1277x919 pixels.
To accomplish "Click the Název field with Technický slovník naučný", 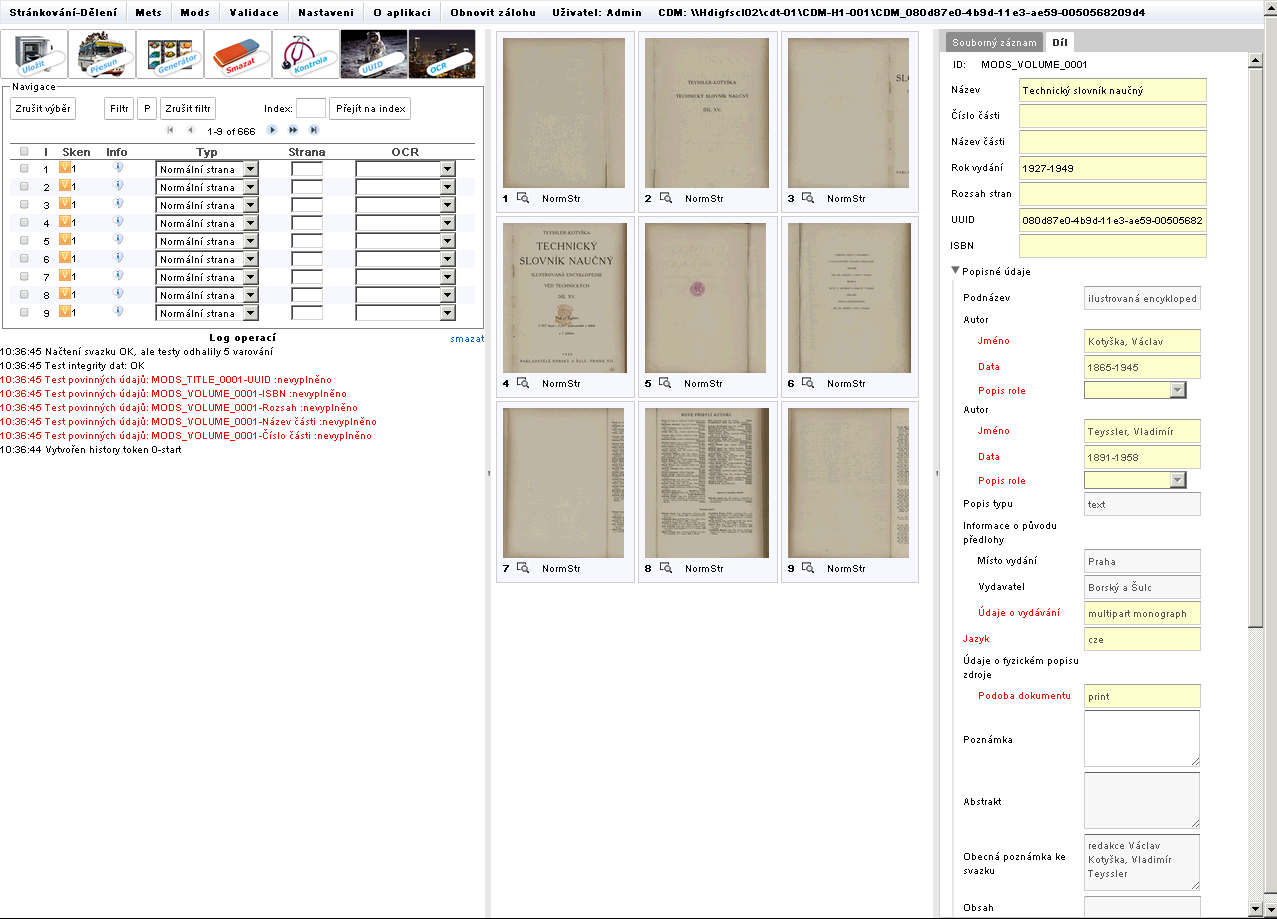I will [1113, 90].
